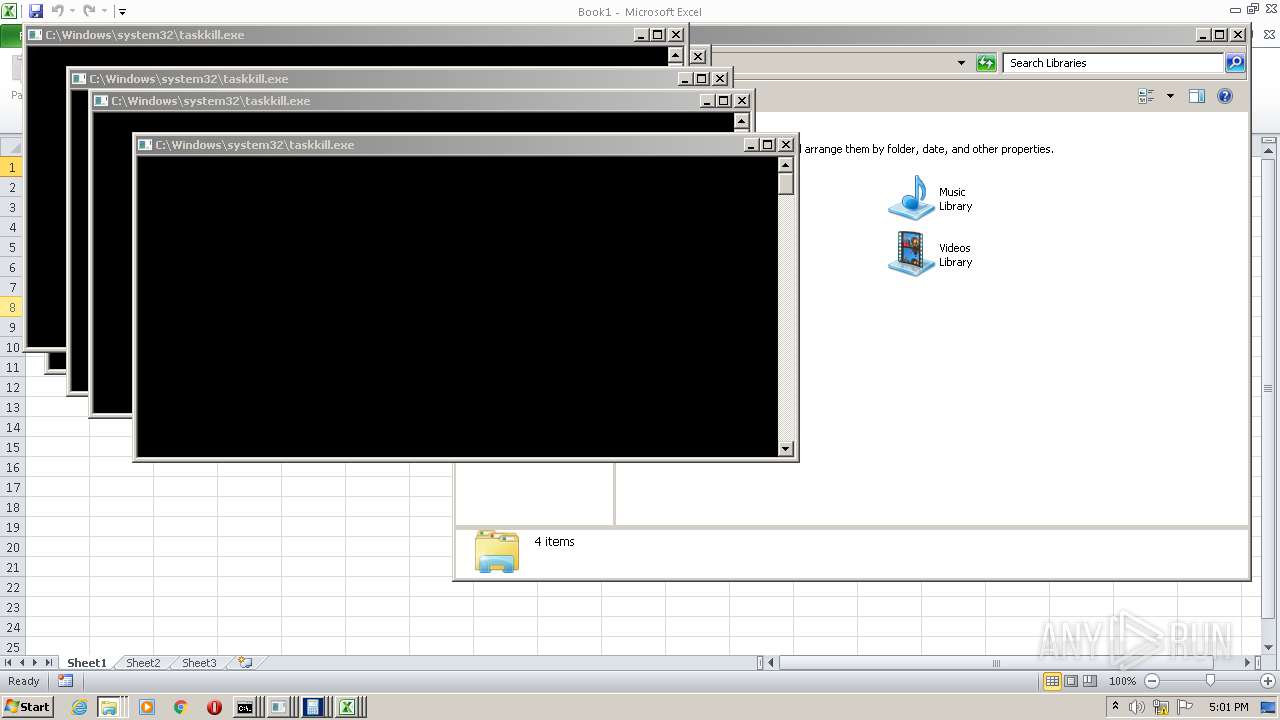Click the Excel zoom slider handle
Image resolution: width=1280 pixels, height=720 pixels.
[x=1210, y=681]
